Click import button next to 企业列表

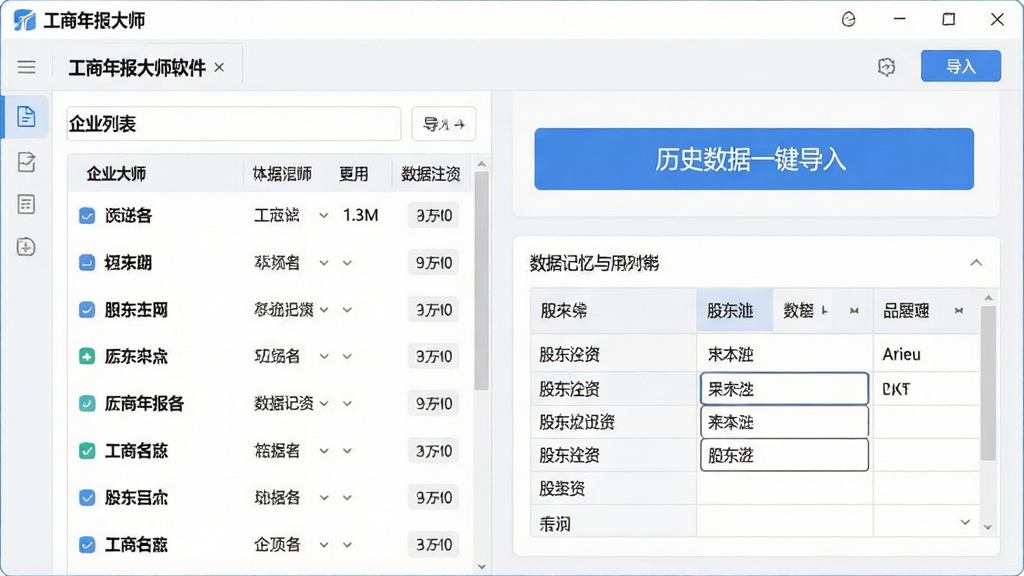[443, 123]
